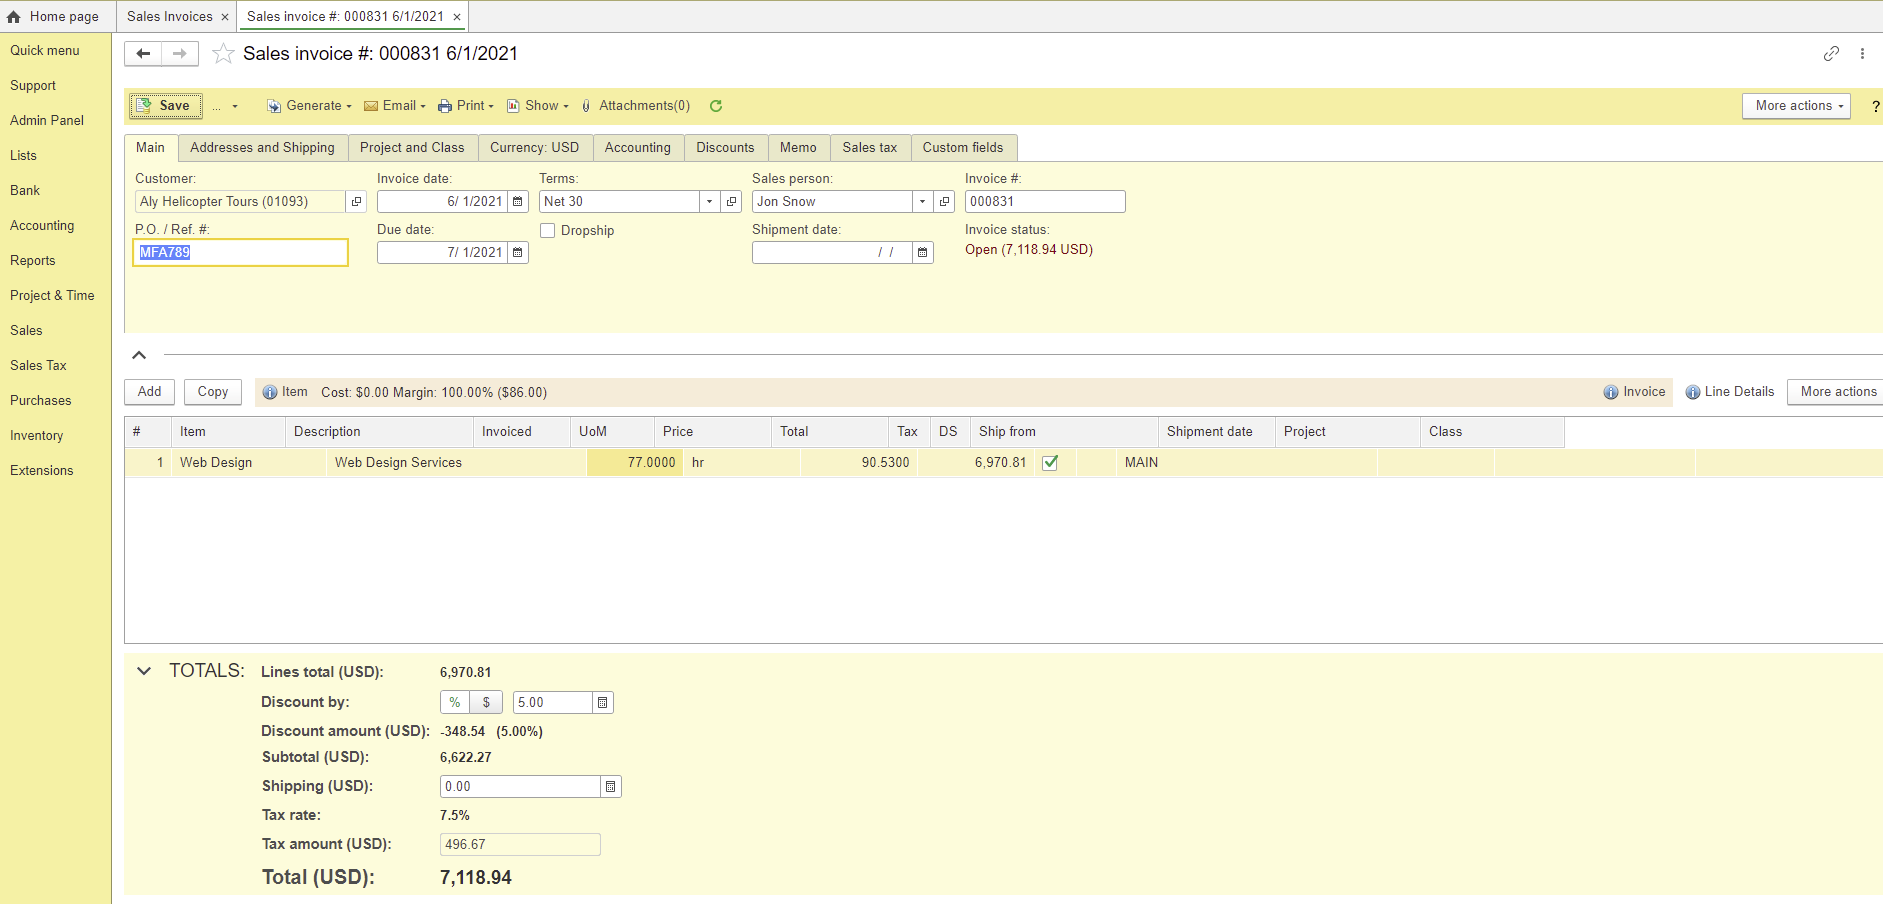Open the vertical three-dot options menu

pyautogui.click(x=1862, y=54)
